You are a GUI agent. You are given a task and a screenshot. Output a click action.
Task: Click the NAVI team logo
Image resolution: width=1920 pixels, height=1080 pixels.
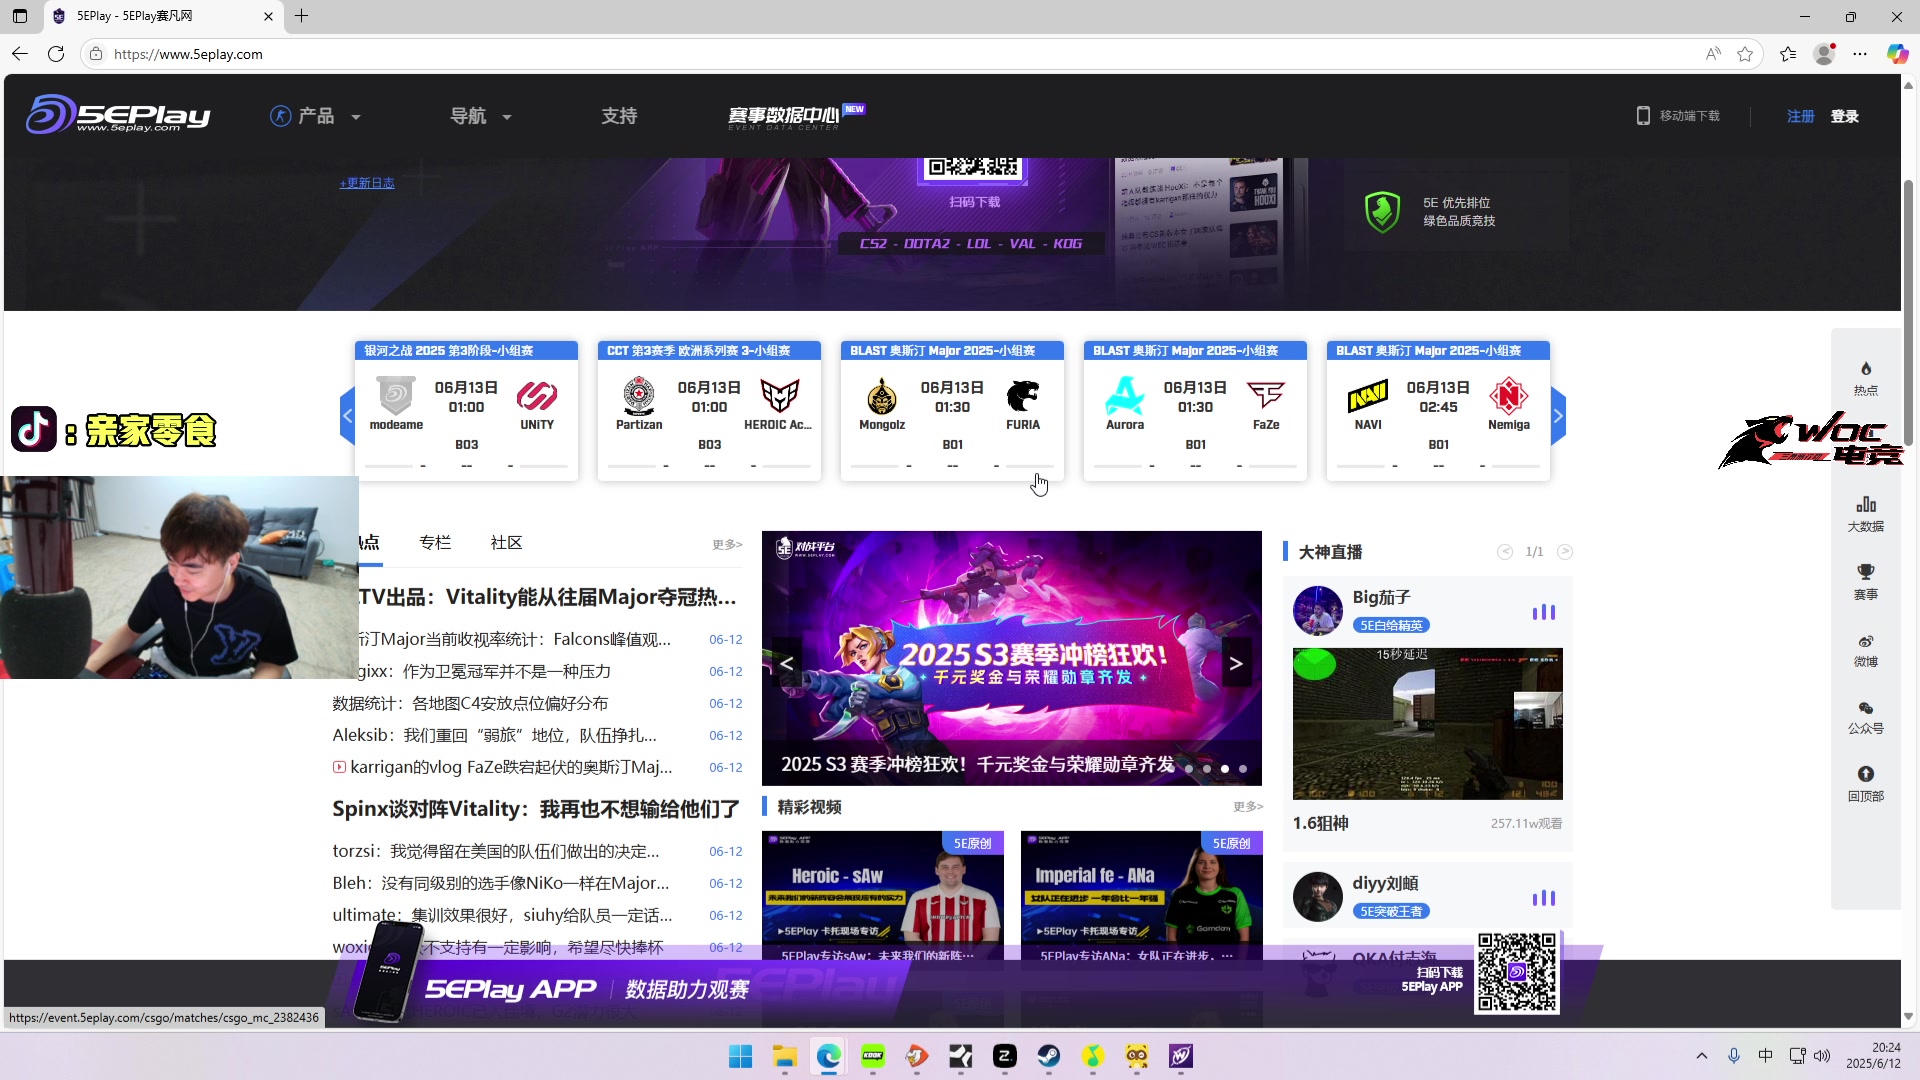point(1367,396)
